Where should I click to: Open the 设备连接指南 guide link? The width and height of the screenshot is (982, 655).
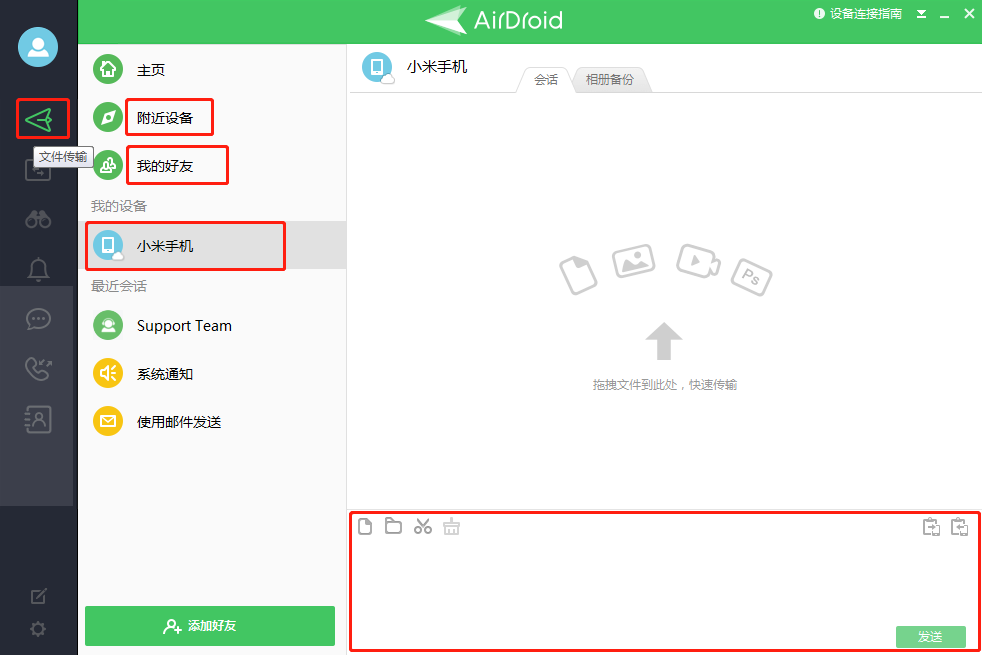tap(858, 14)
